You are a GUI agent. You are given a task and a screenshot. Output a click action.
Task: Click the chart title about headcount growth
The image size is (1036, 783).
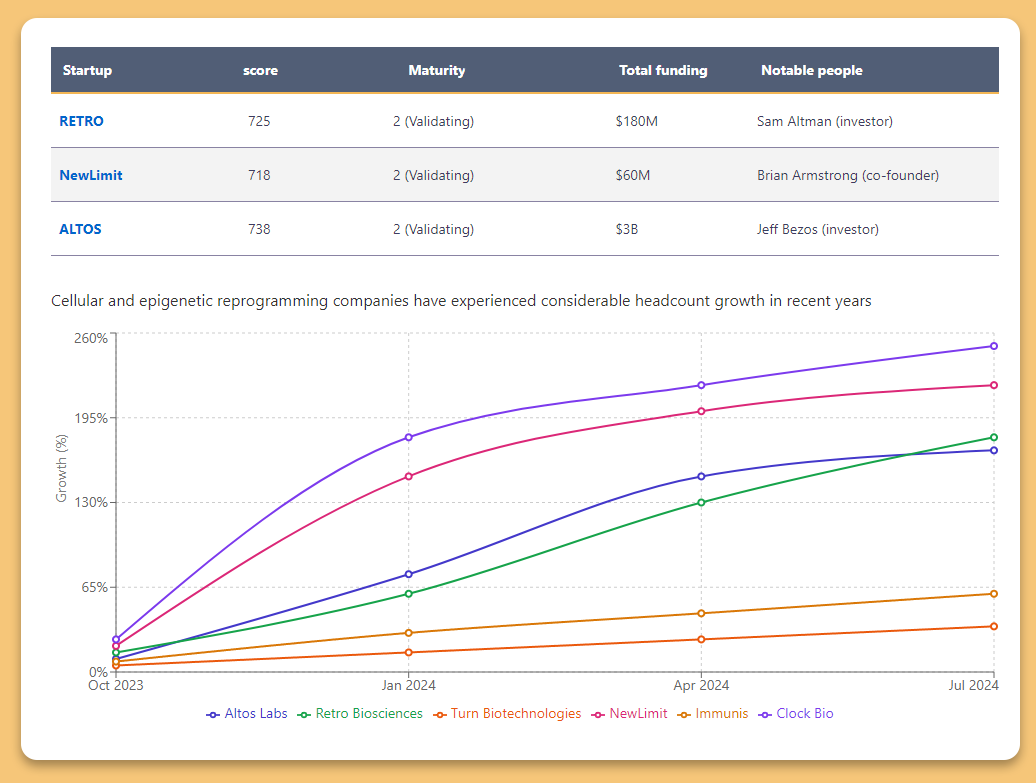pyautogui.click(x=461, y=301)
